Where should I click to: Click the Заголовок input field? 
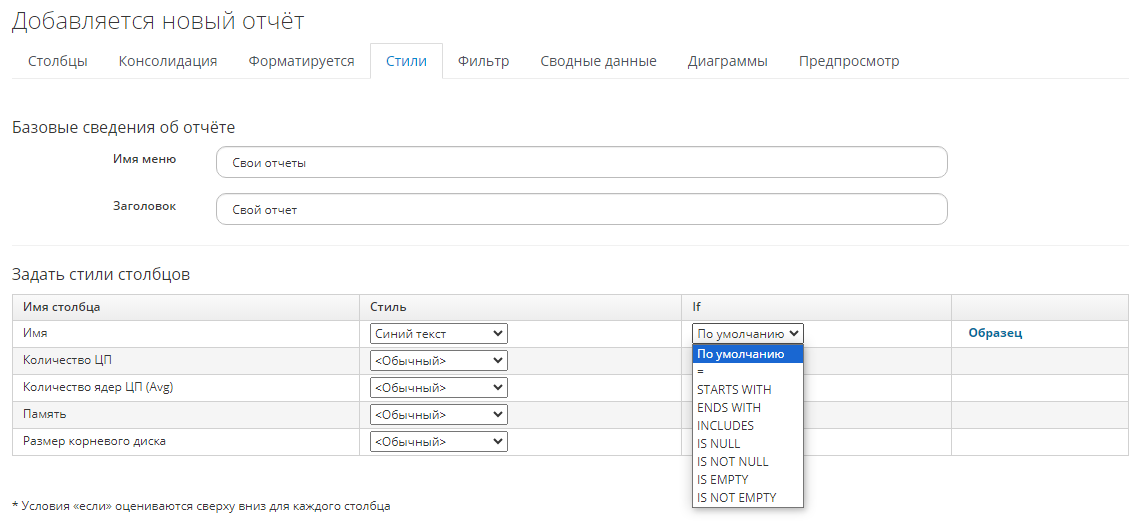coord(581,210)
